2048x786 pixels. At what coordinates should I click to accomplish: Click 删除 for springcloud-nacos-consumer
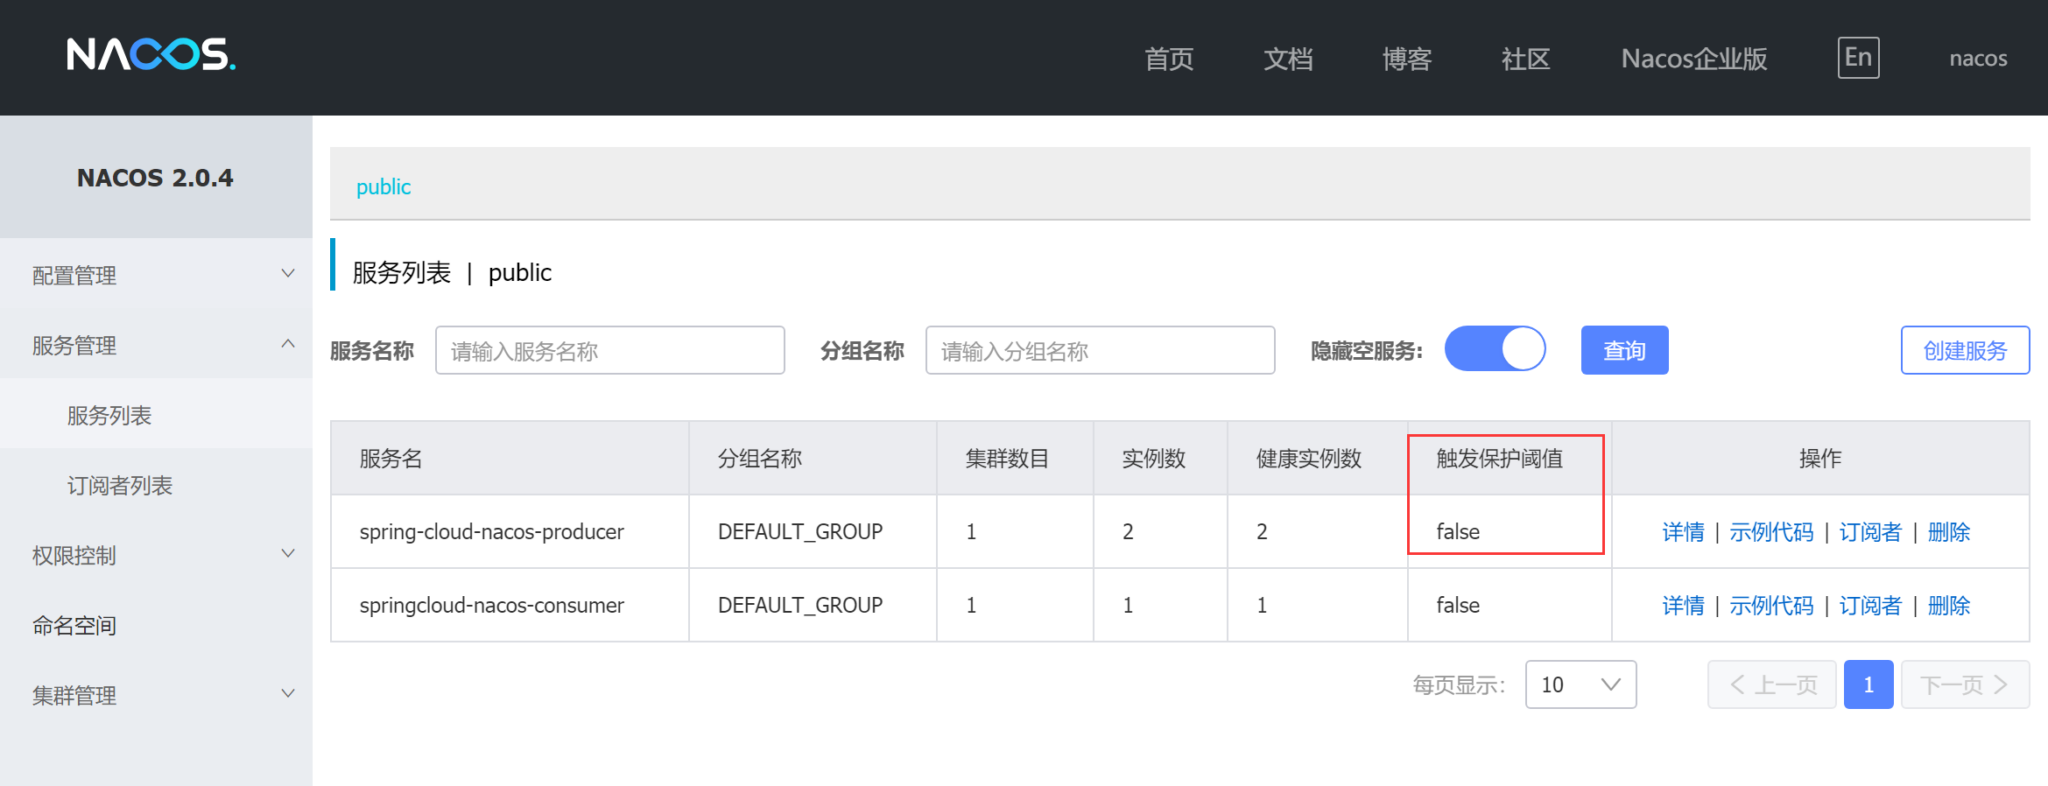tap(1948, 605)
